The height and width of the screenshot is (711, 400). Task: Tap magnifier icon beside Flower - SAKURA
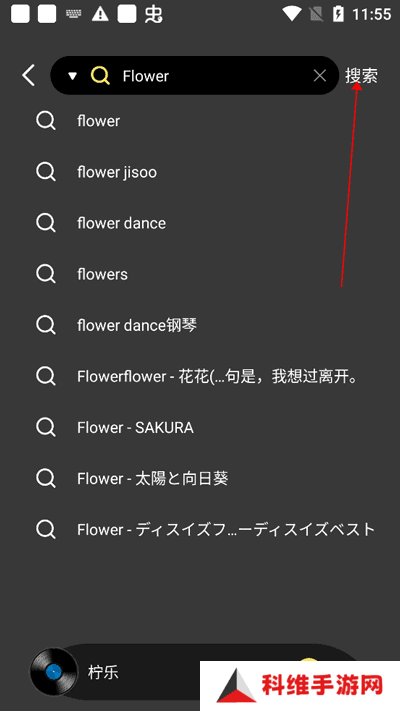(x=46, y=428)
